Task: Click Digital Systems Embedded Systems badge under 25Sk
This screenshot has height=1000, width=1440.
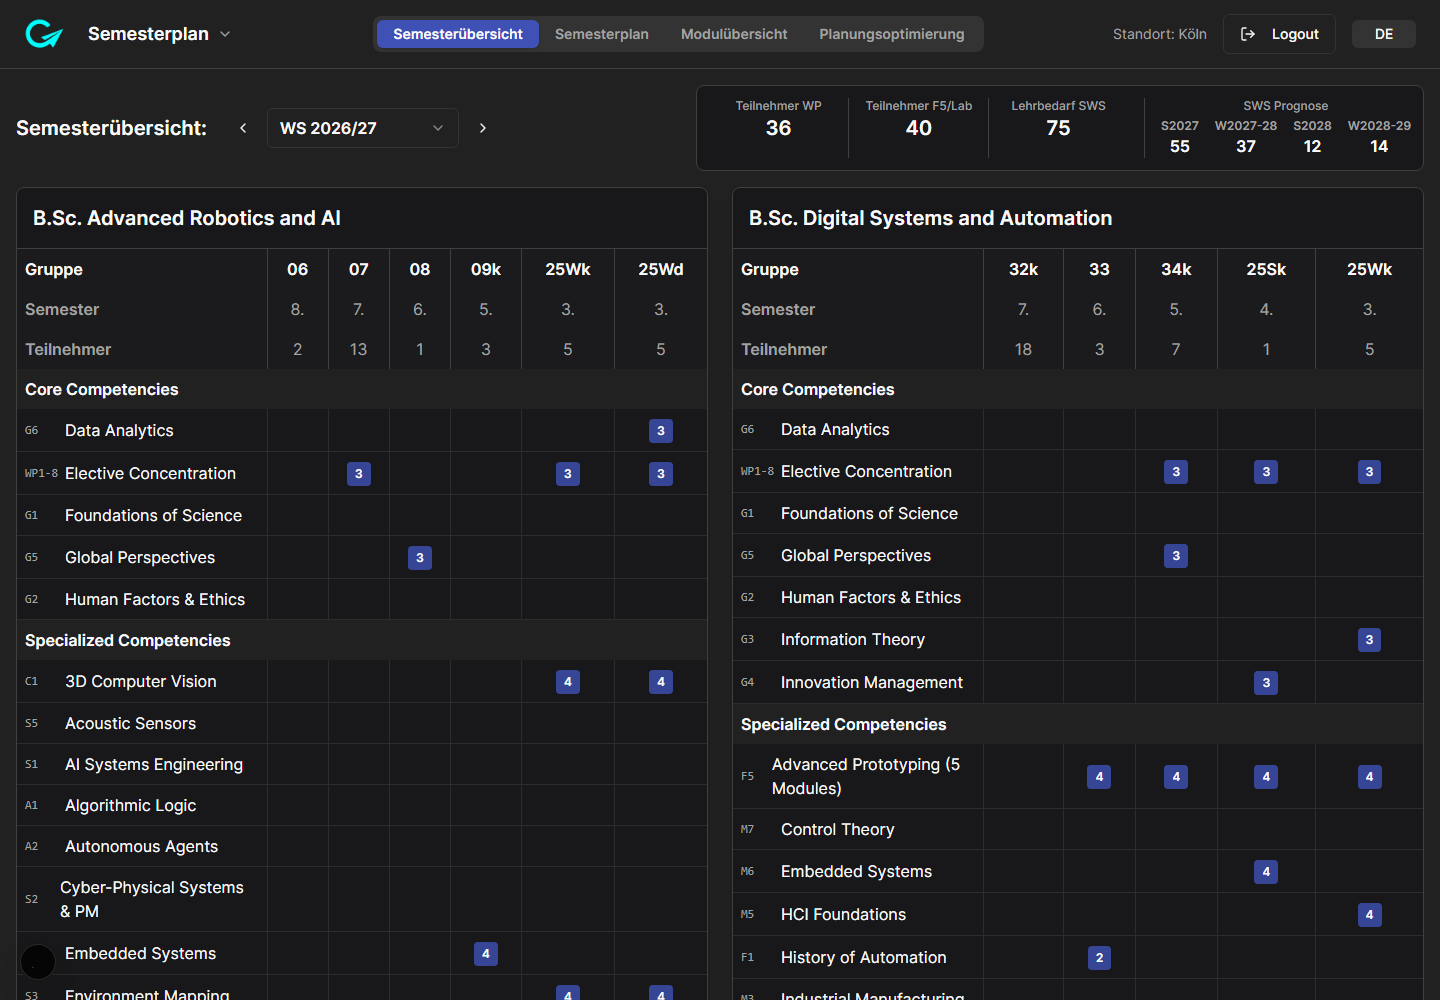Action: tap(1266, 872)
